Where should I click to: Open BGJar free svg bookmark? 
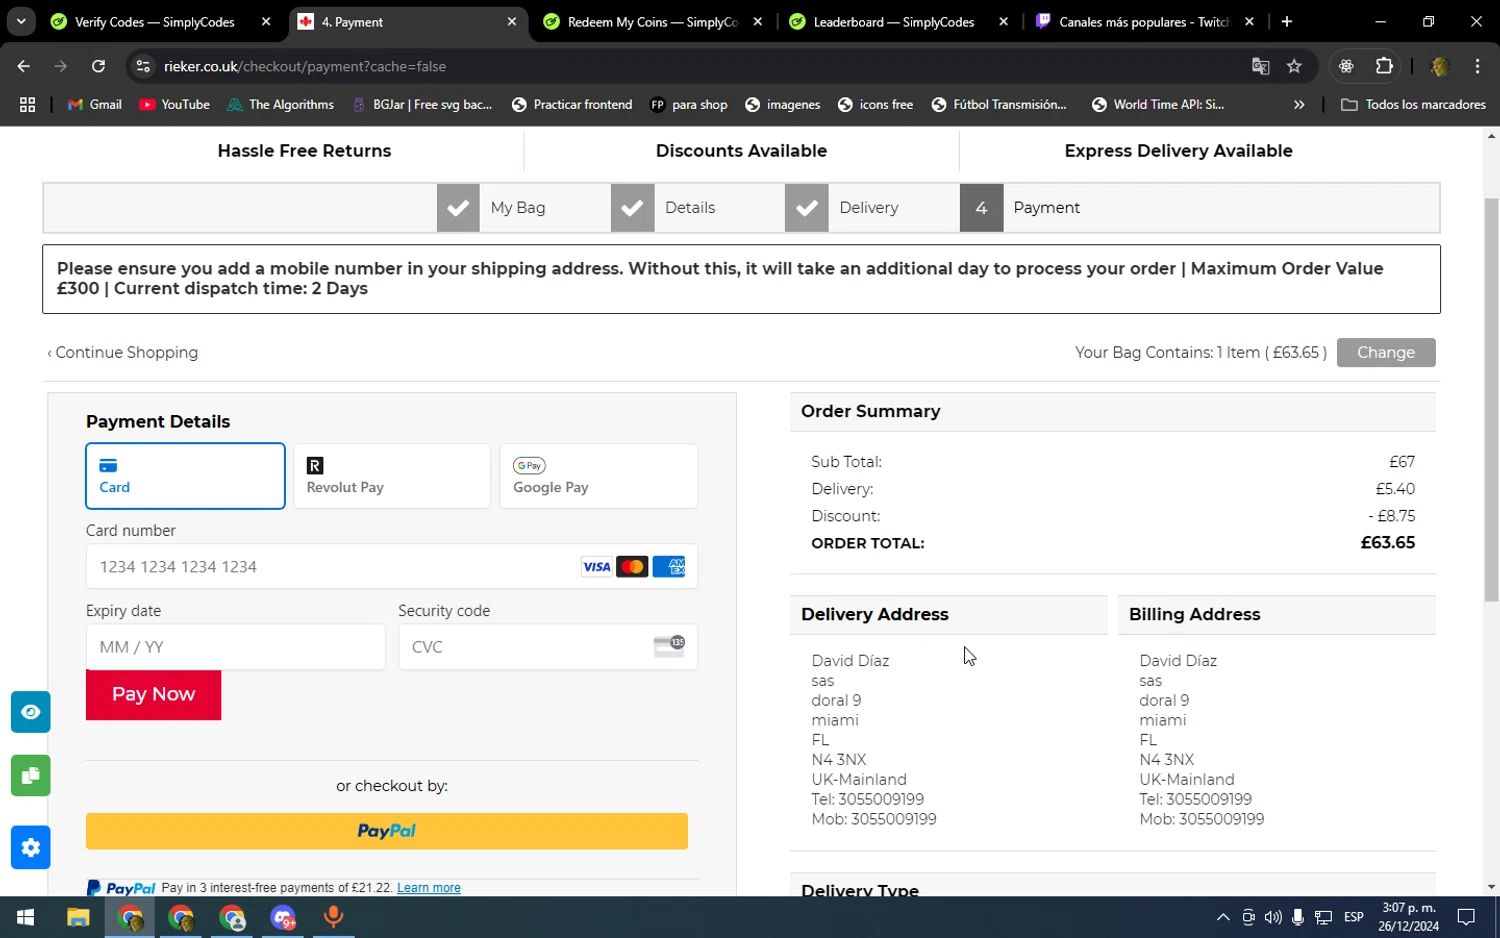pyautogui.click(x=422, y=104)
